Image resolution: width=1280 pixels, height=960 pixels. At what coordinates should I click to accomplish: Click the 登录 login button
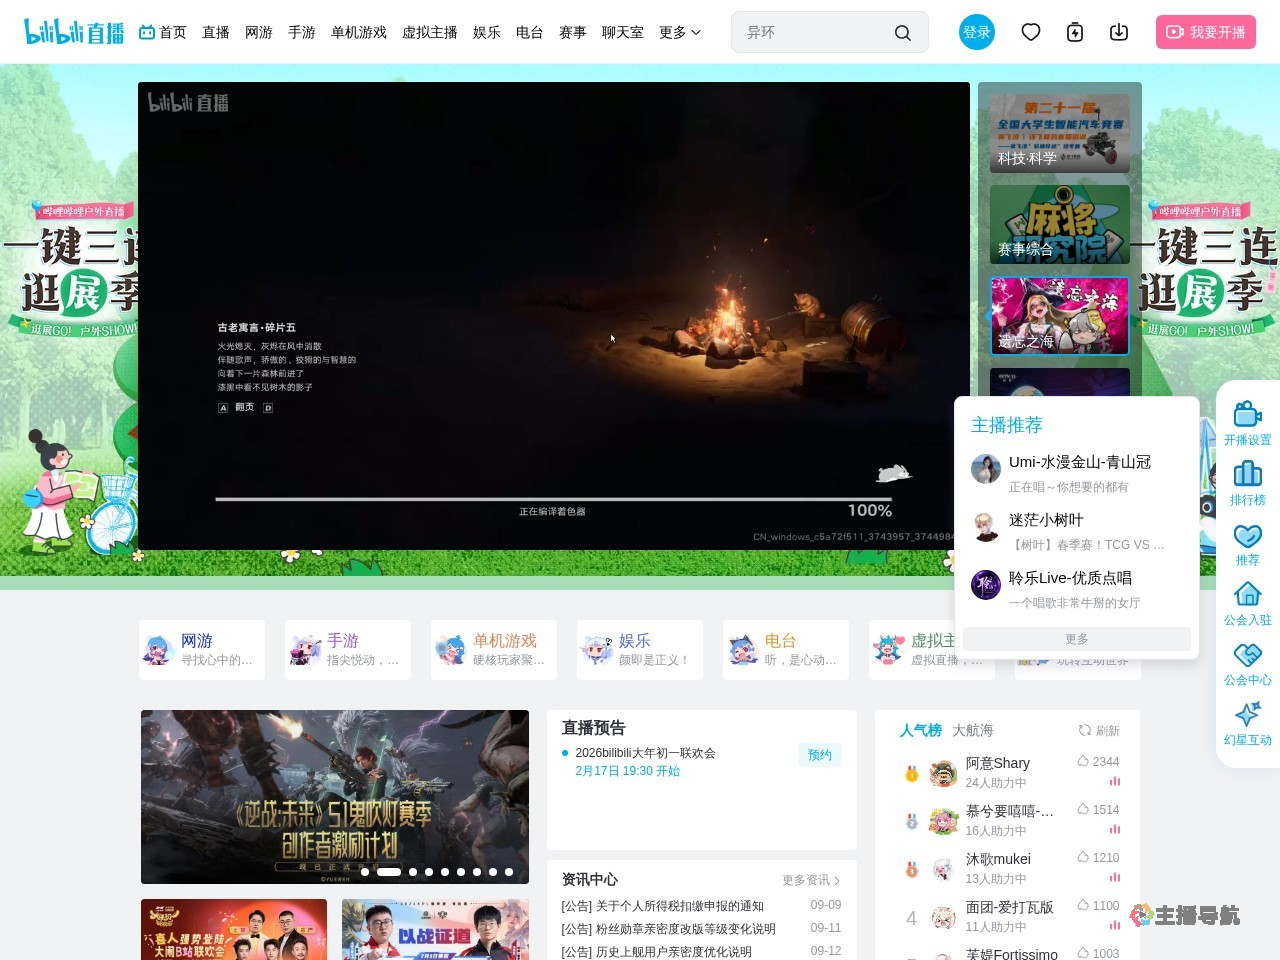[x=977, y=32]
